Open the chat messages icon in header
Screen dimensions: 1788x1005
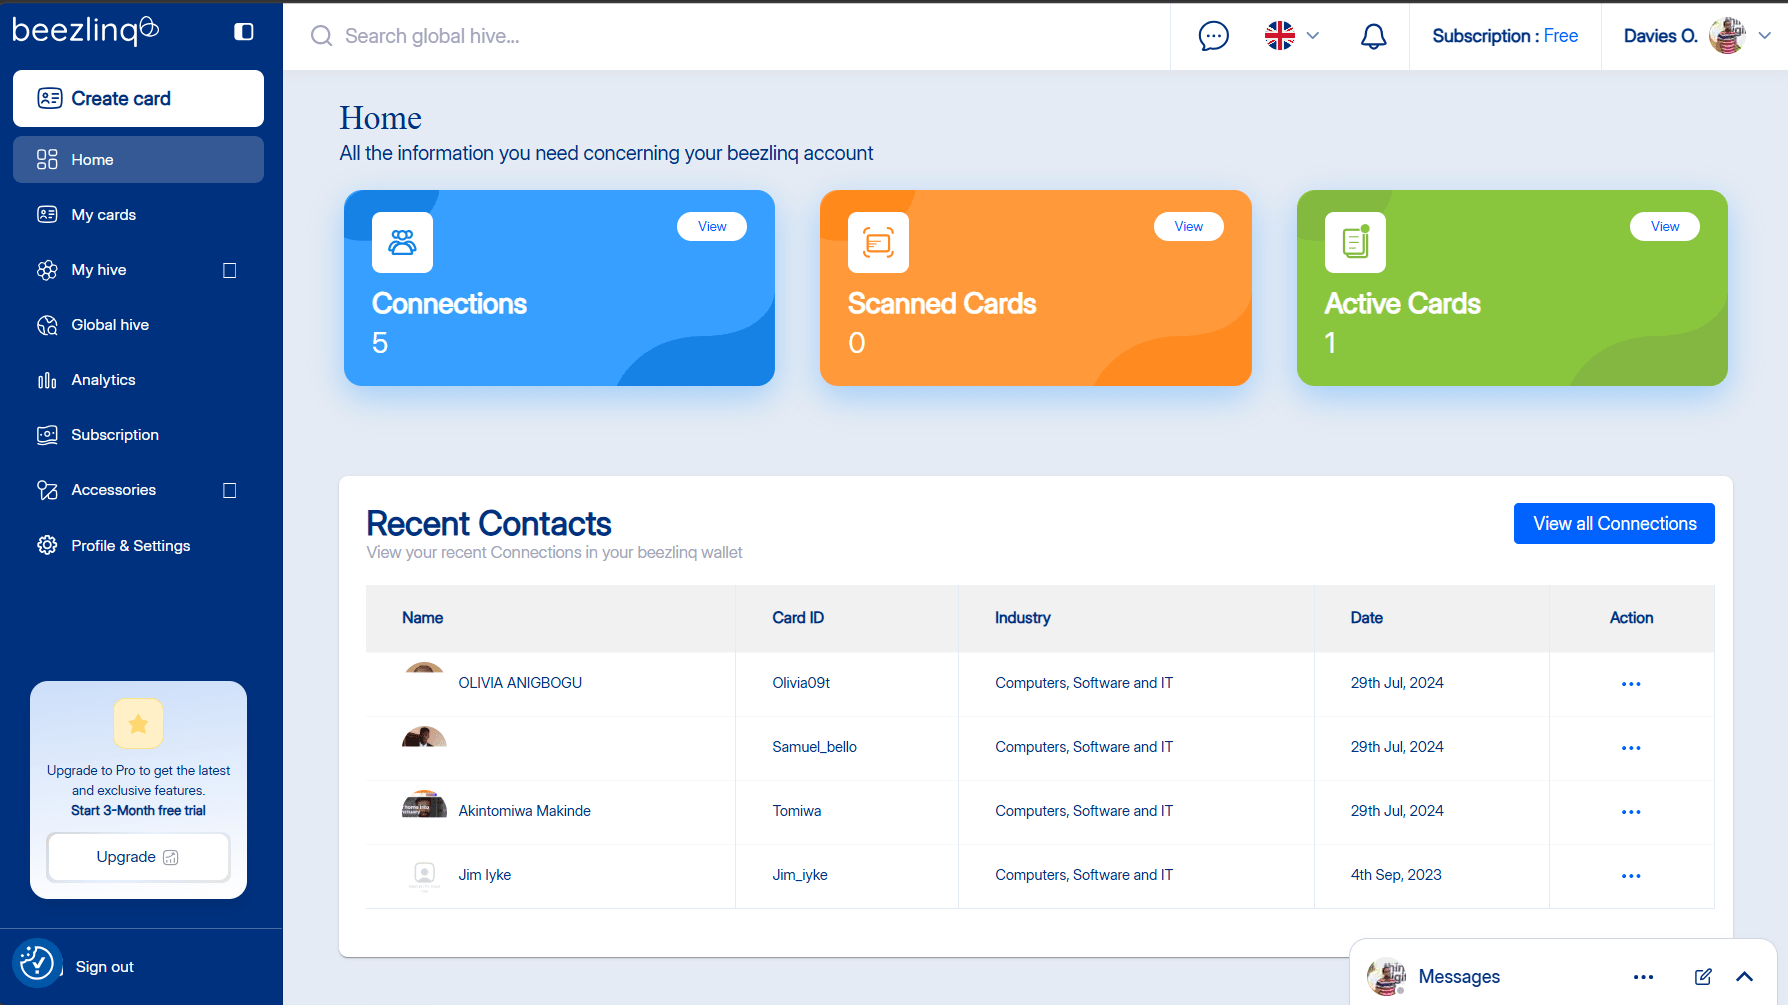tap(1214, 36)
